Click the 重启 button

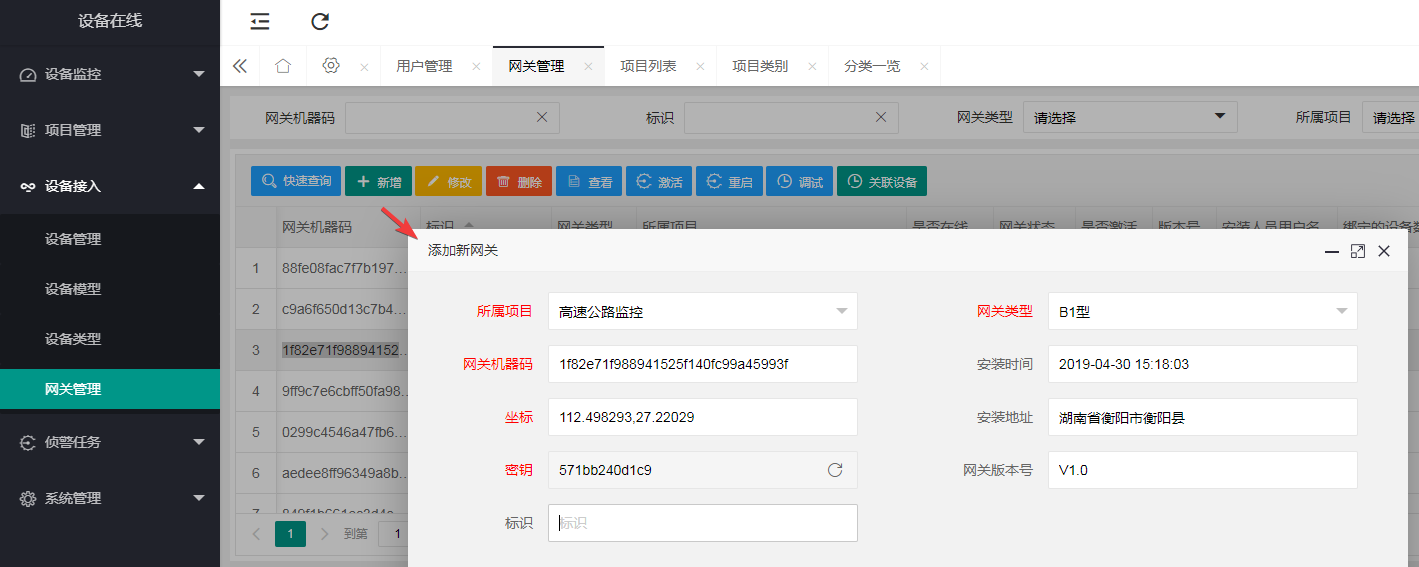(x=729, y=181)
